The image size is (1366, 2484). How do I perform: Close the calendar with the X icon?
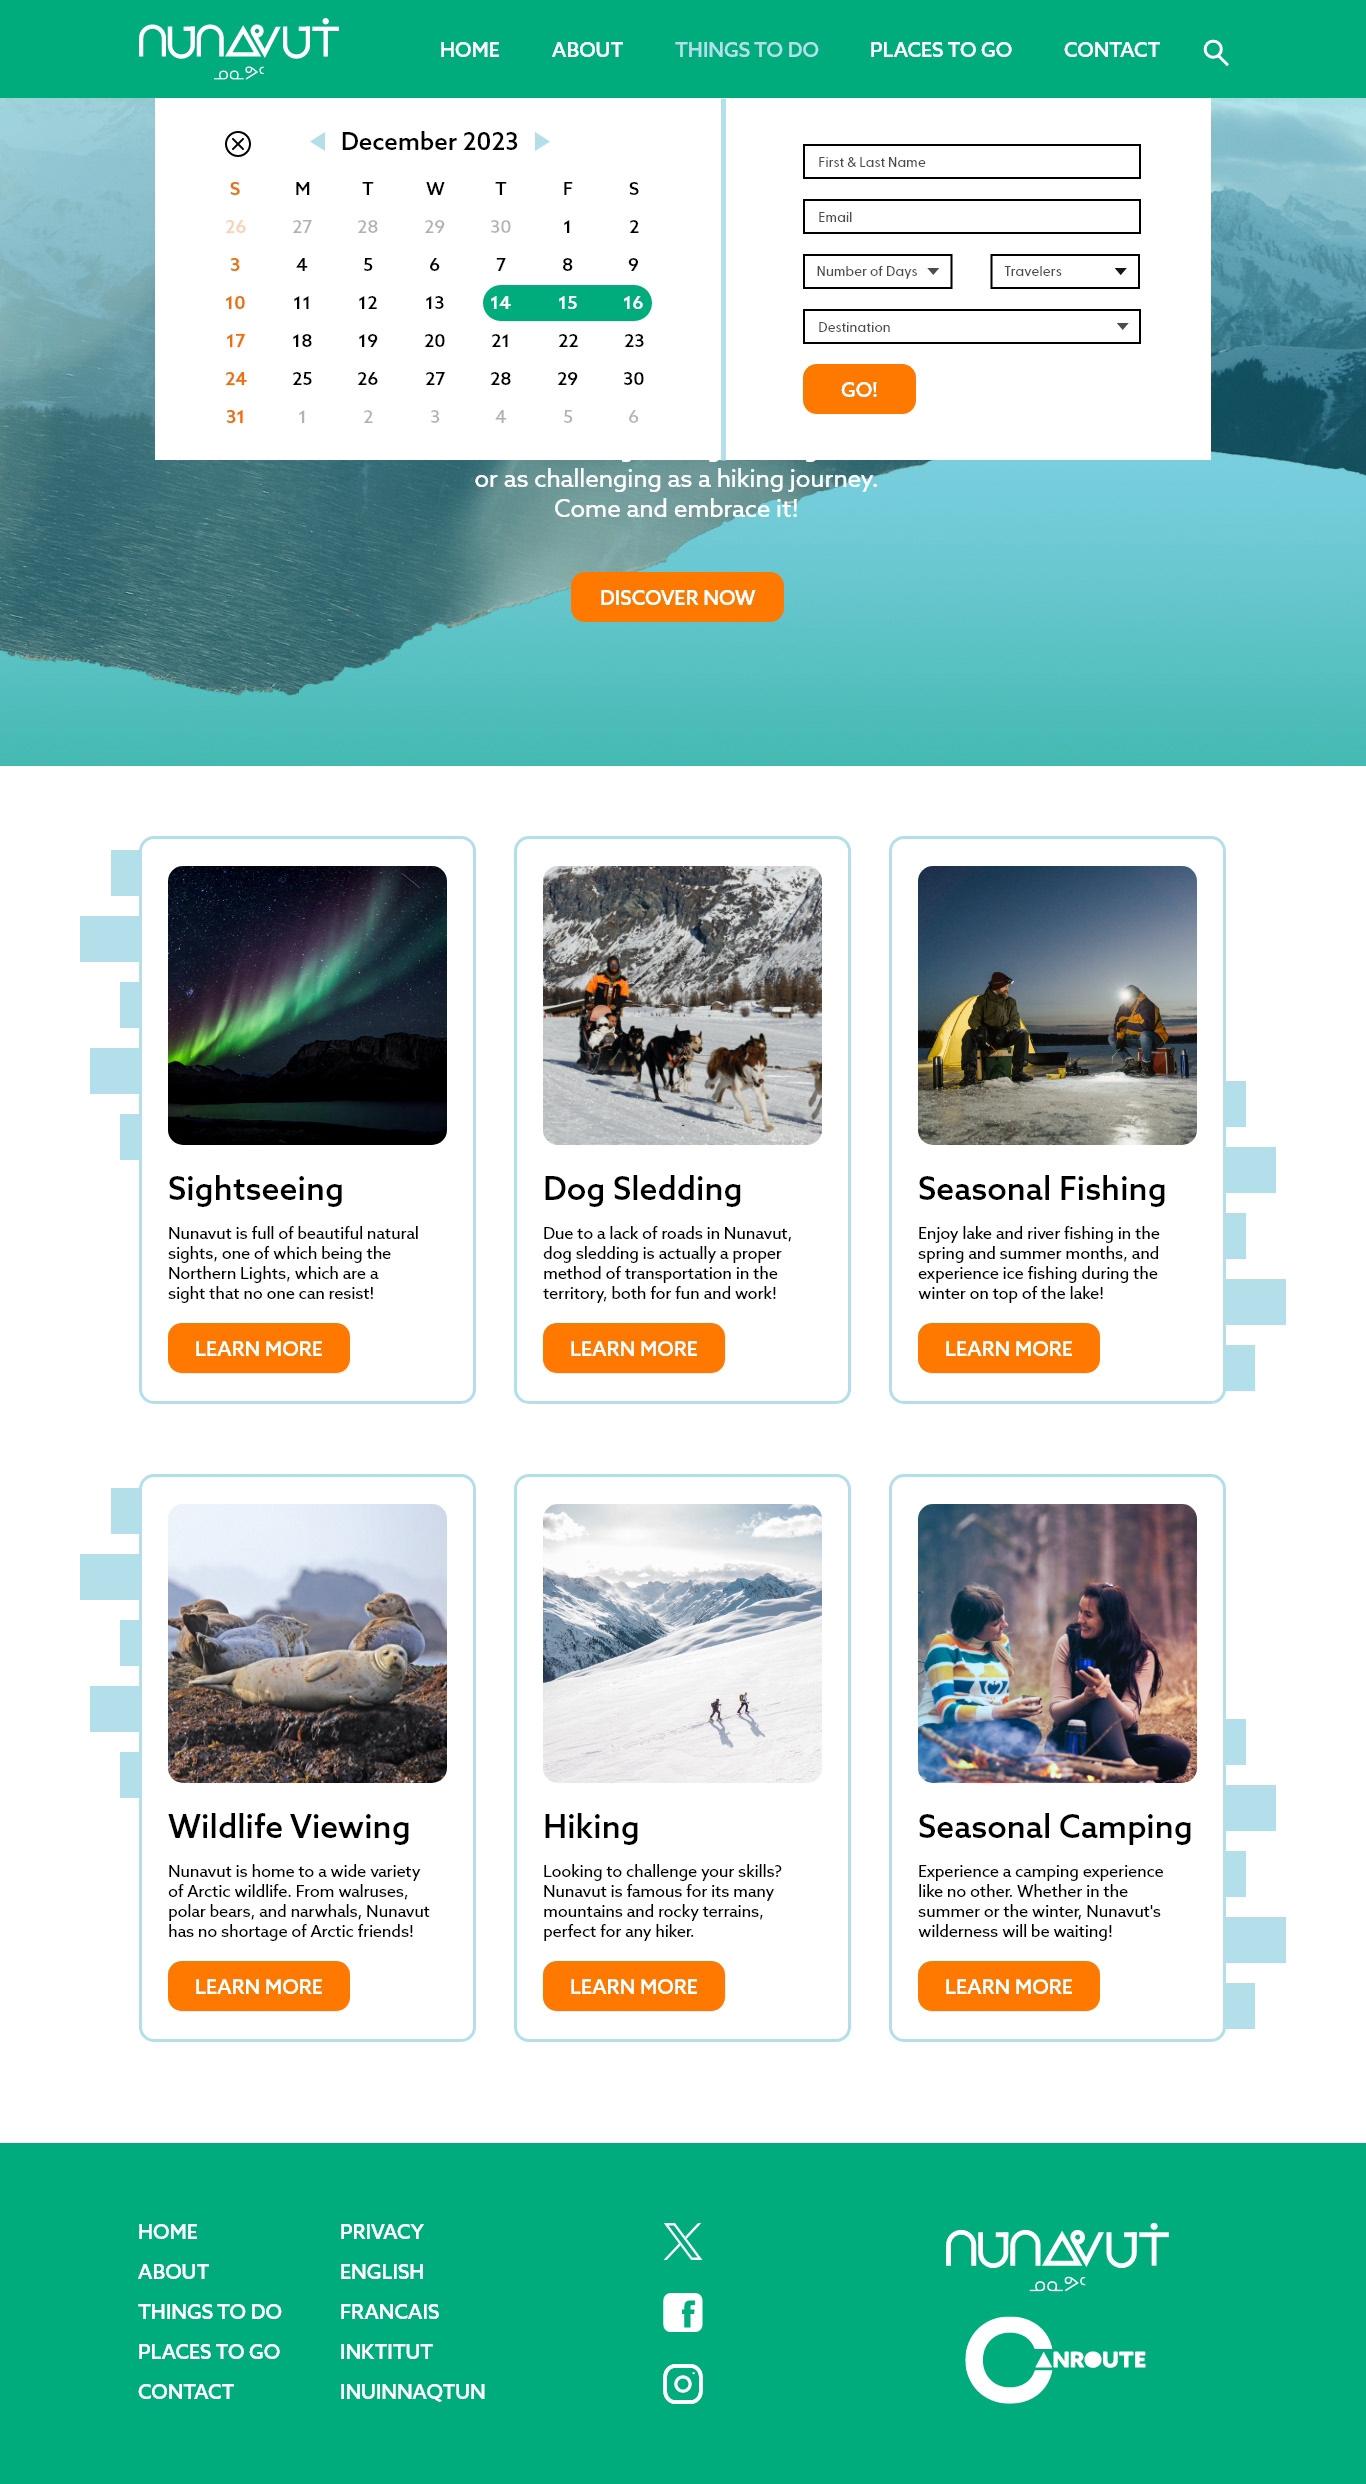pyautogui.click(x=238, y=144)
